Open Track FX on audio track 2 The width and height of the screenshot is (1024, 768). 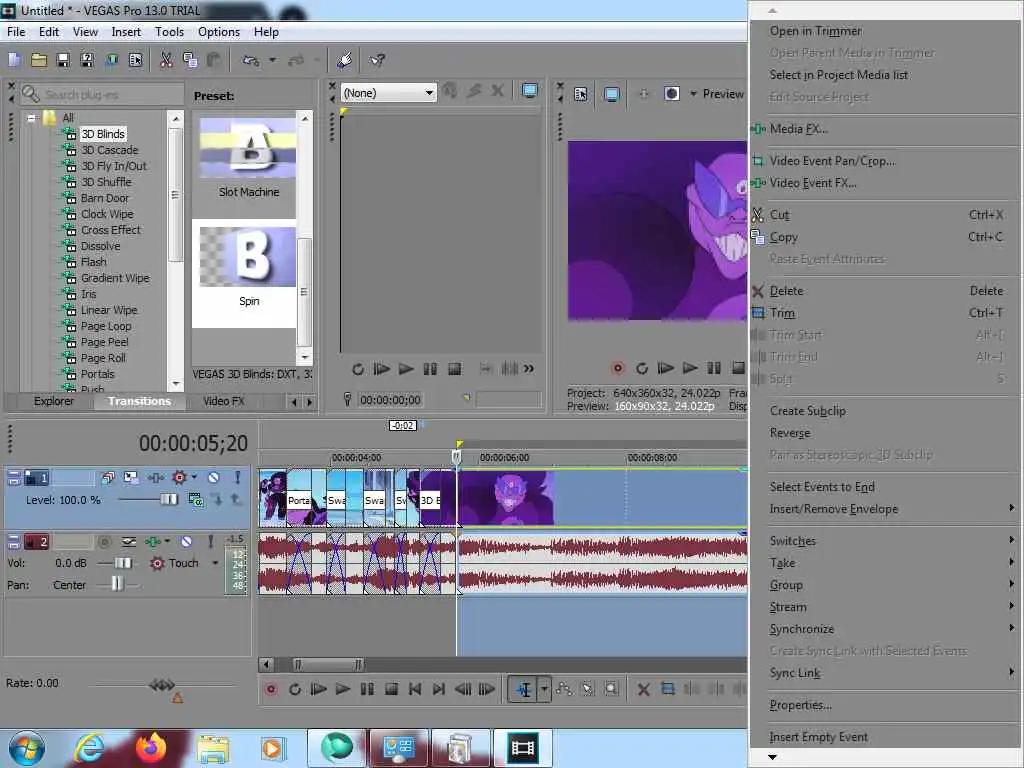click(x=152, y=541)
